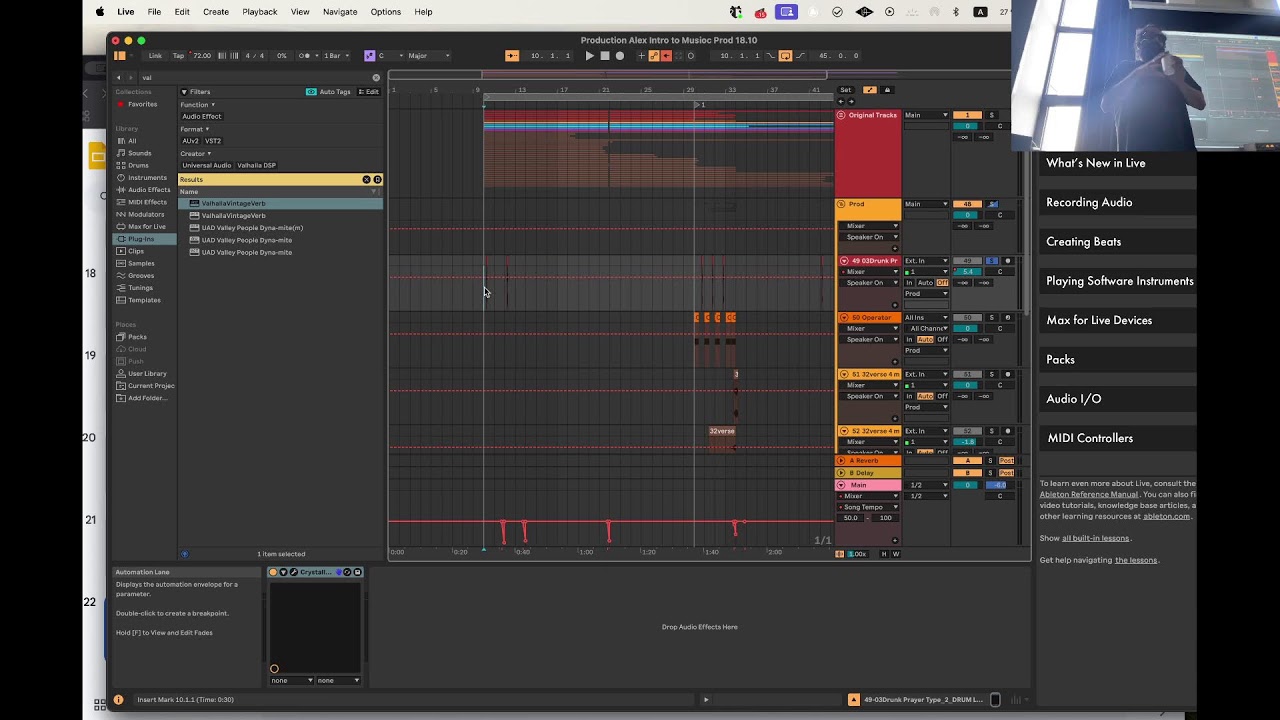Open the 1 Bar quantization menu

[335, 56]
